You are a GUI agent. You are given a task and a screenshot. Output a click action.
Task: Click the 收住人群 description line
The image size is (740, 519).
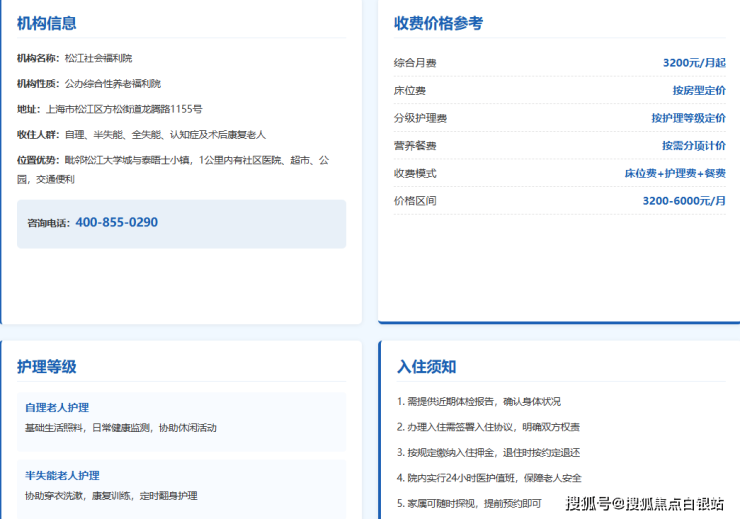coord(142,134)
